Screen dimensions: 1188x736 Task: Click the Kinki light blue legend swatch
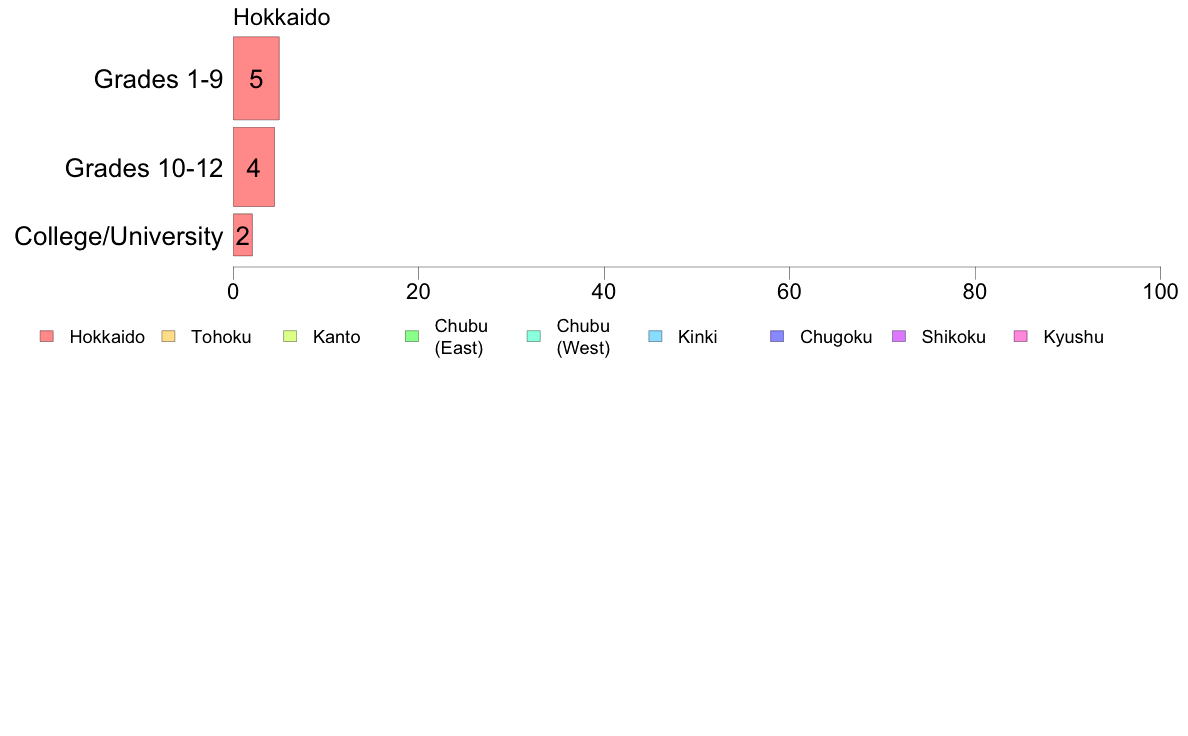point(655,337)
